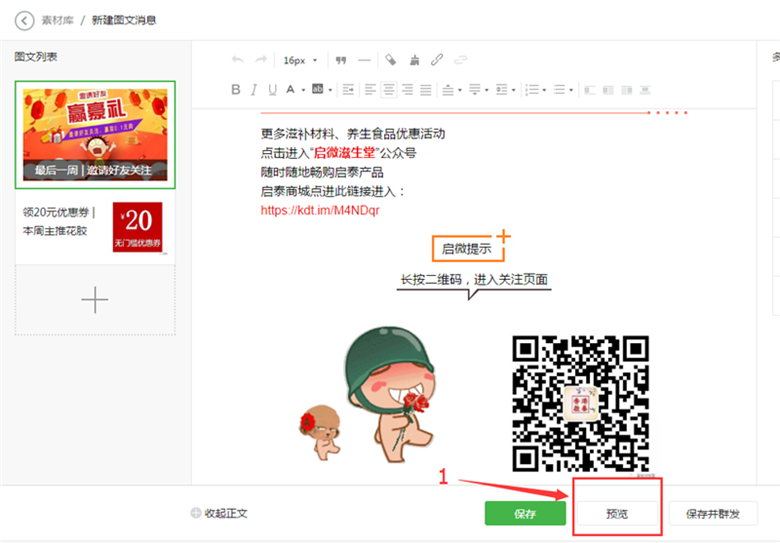Align text to the left

point(370,90)
